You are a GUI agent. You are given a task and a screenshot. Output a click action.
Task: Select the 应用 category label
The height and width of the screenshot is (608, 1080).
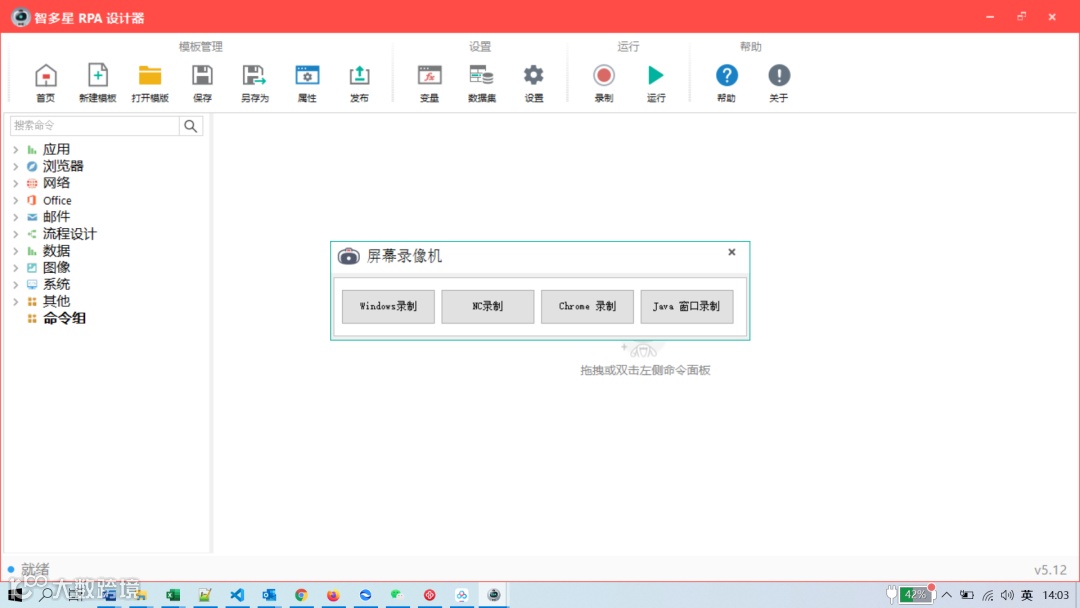coord(56,149)
